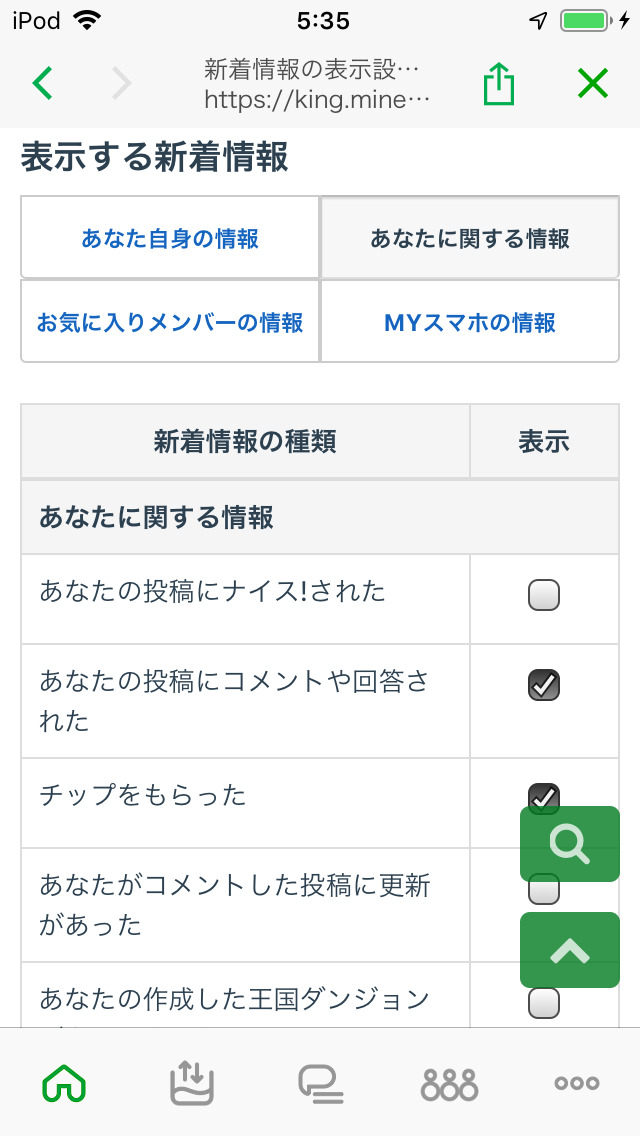Tap the browser back arrow
640x1136 pixels.
pyautogui.click(x=43, y=84)
